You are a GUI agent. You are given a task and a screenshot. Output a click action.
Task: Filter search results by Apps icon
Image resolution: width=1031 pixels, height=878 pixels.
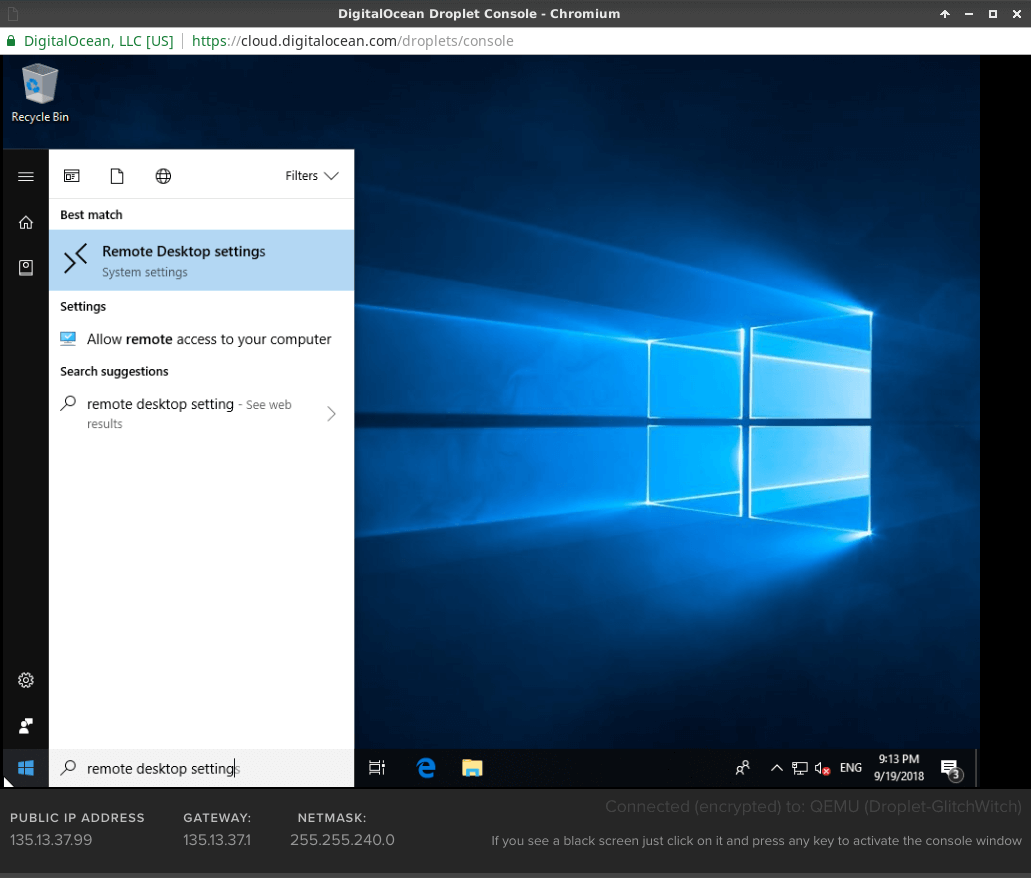pos(72,176)
